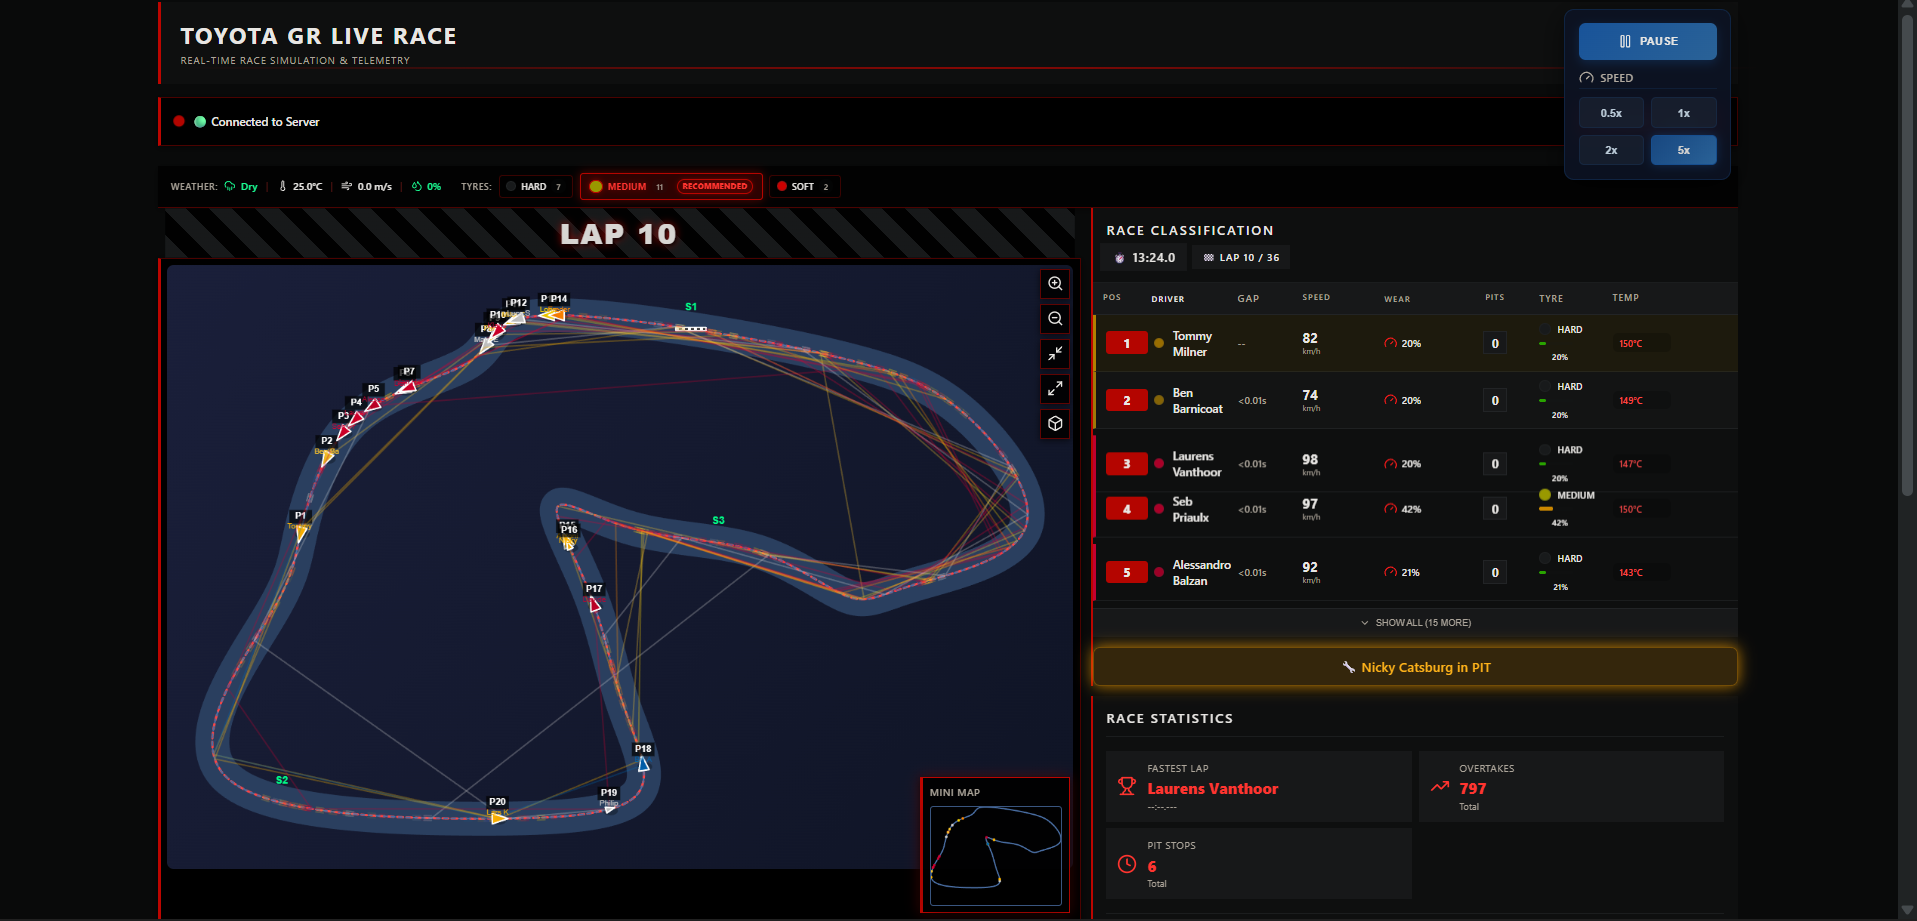The width and height of the screenshot is (1917, 921).
Task: Click the position 1 badge in the classification
Action: point(1127,344)
